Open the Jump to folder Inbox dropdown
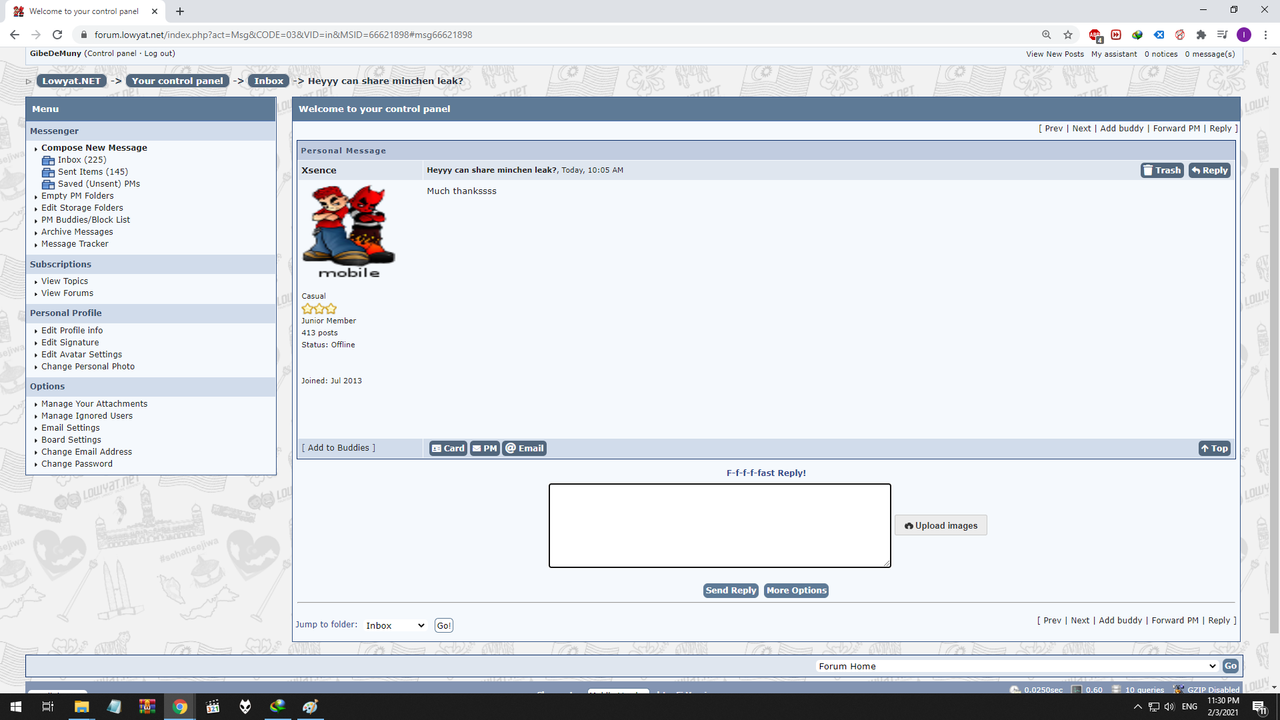 coord(395,625)
